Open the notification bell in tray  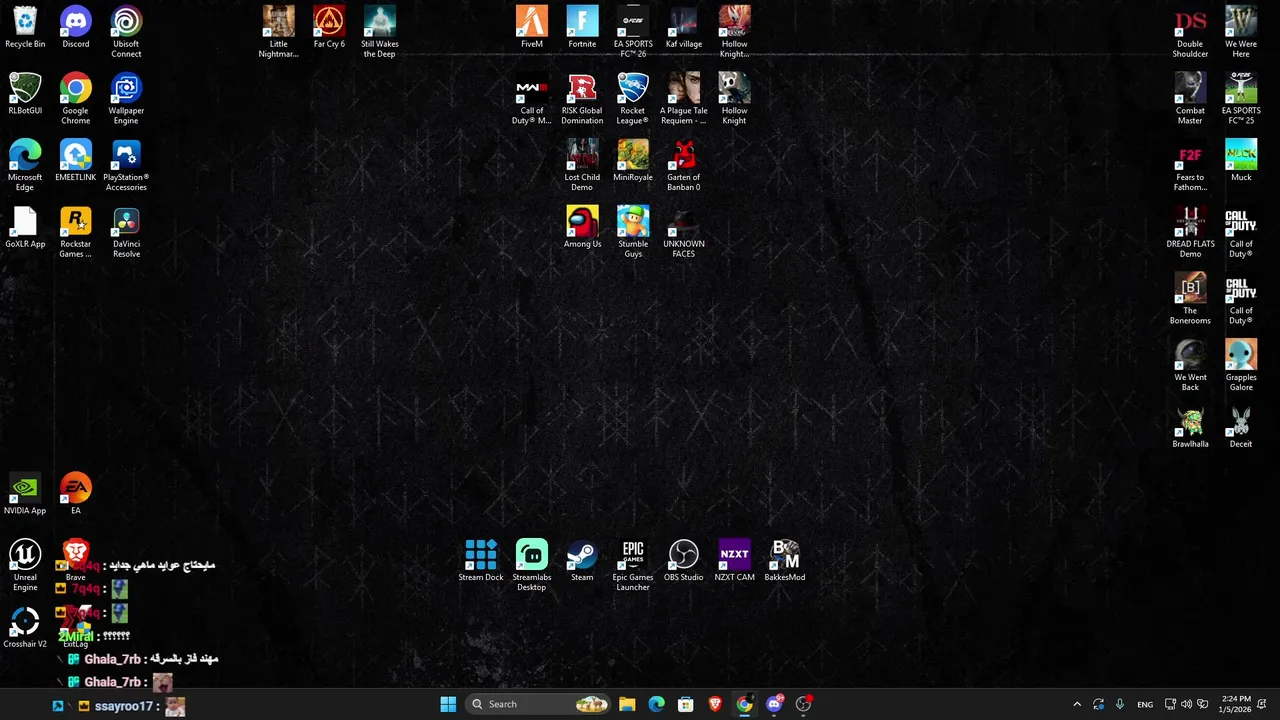coord(1263,704)
